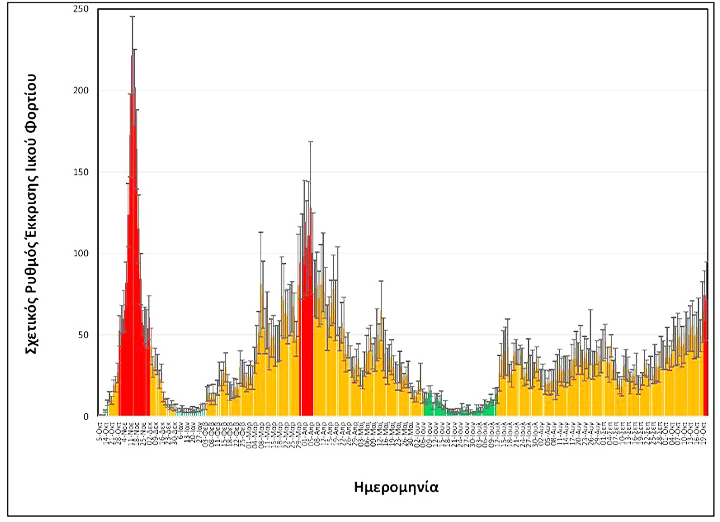Select the 150 y-axis tick label
Screen dimensions: 720x522
tap(80, 172)
